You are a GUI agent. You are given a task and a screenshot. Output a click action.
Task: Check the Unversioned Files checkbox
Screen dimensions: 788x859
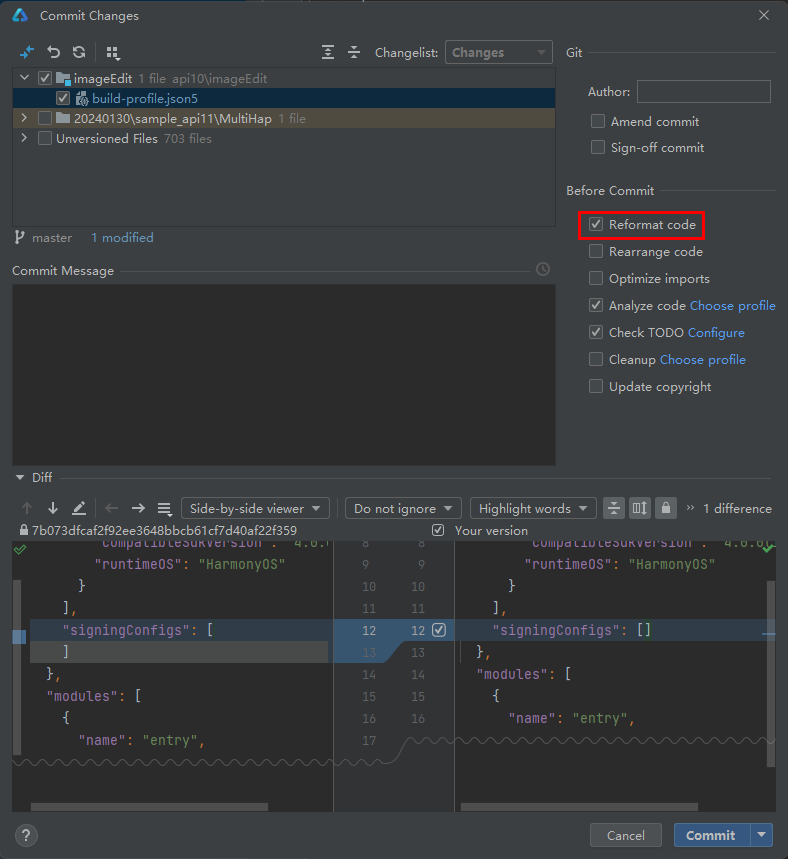[45, 139]
